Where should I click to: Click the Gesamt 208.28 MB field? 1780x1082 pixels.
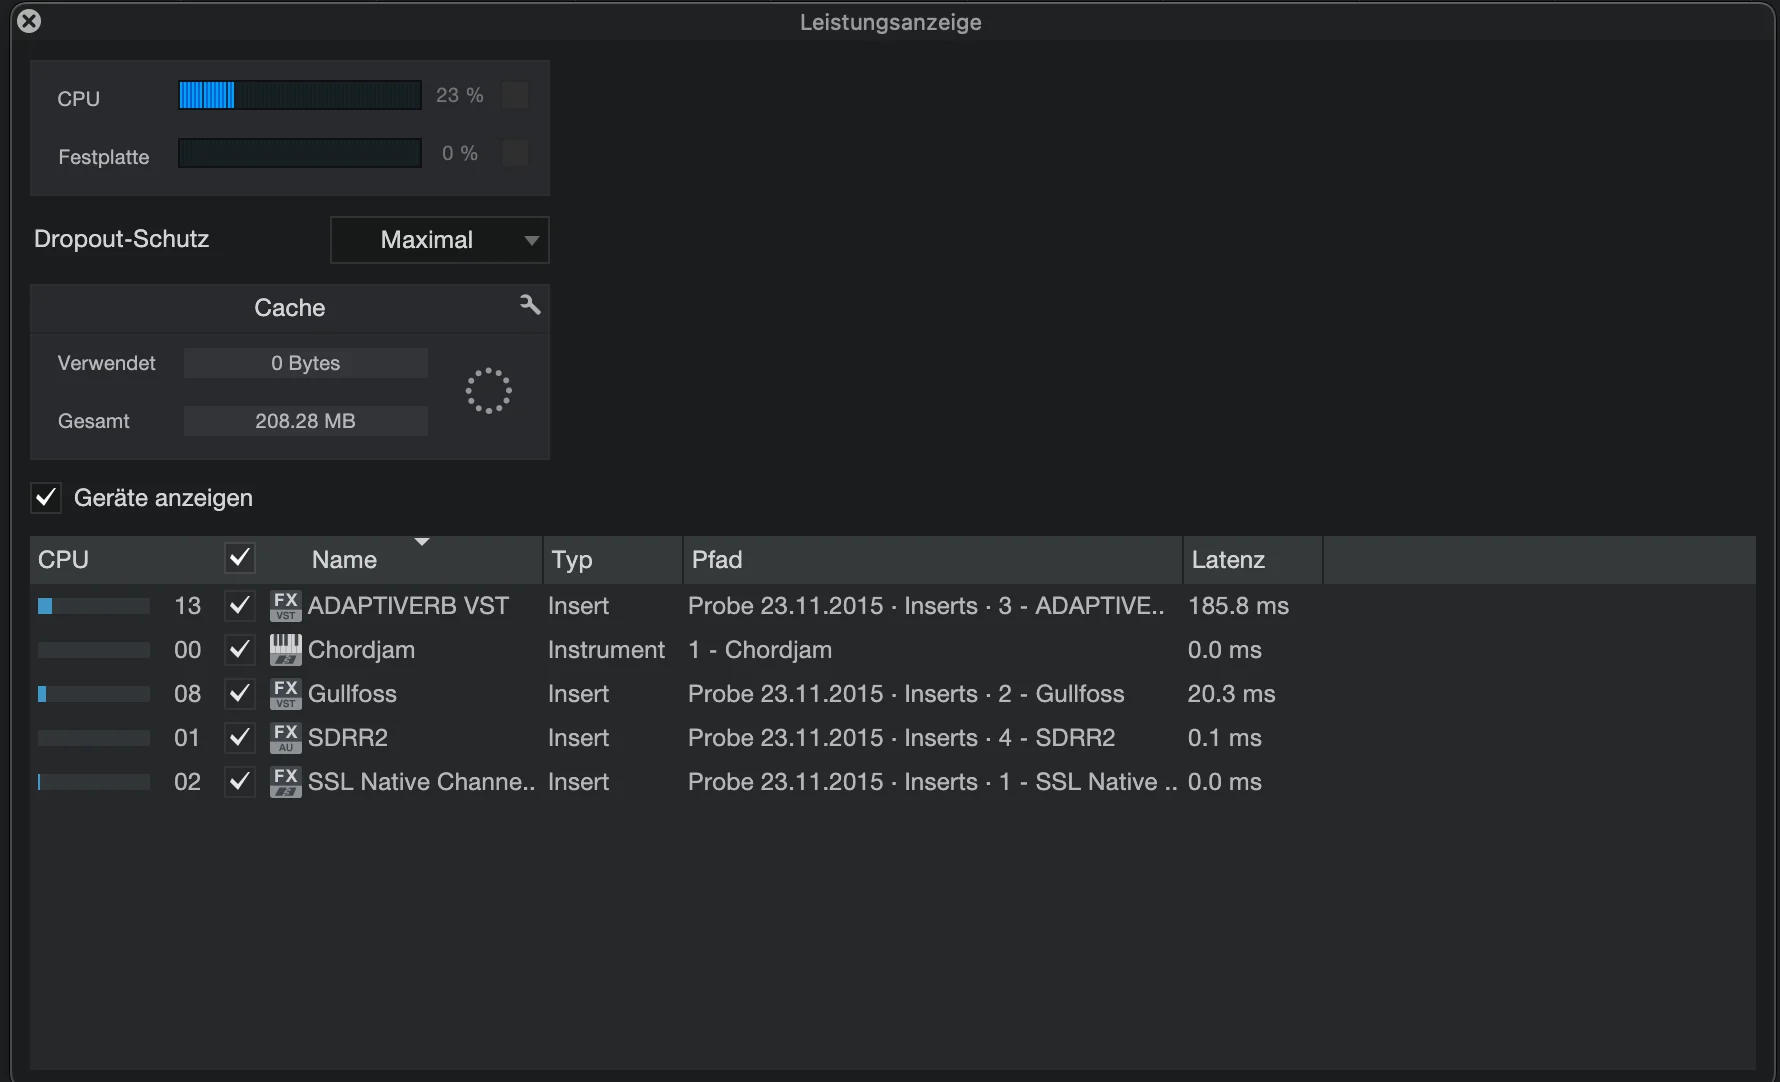pos(306,421)
